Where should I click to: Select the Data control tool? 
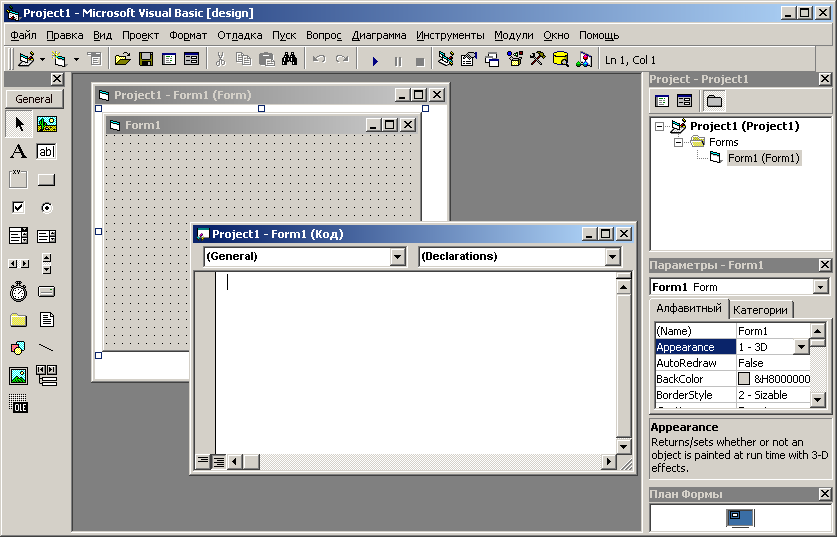tap(47, 376)
